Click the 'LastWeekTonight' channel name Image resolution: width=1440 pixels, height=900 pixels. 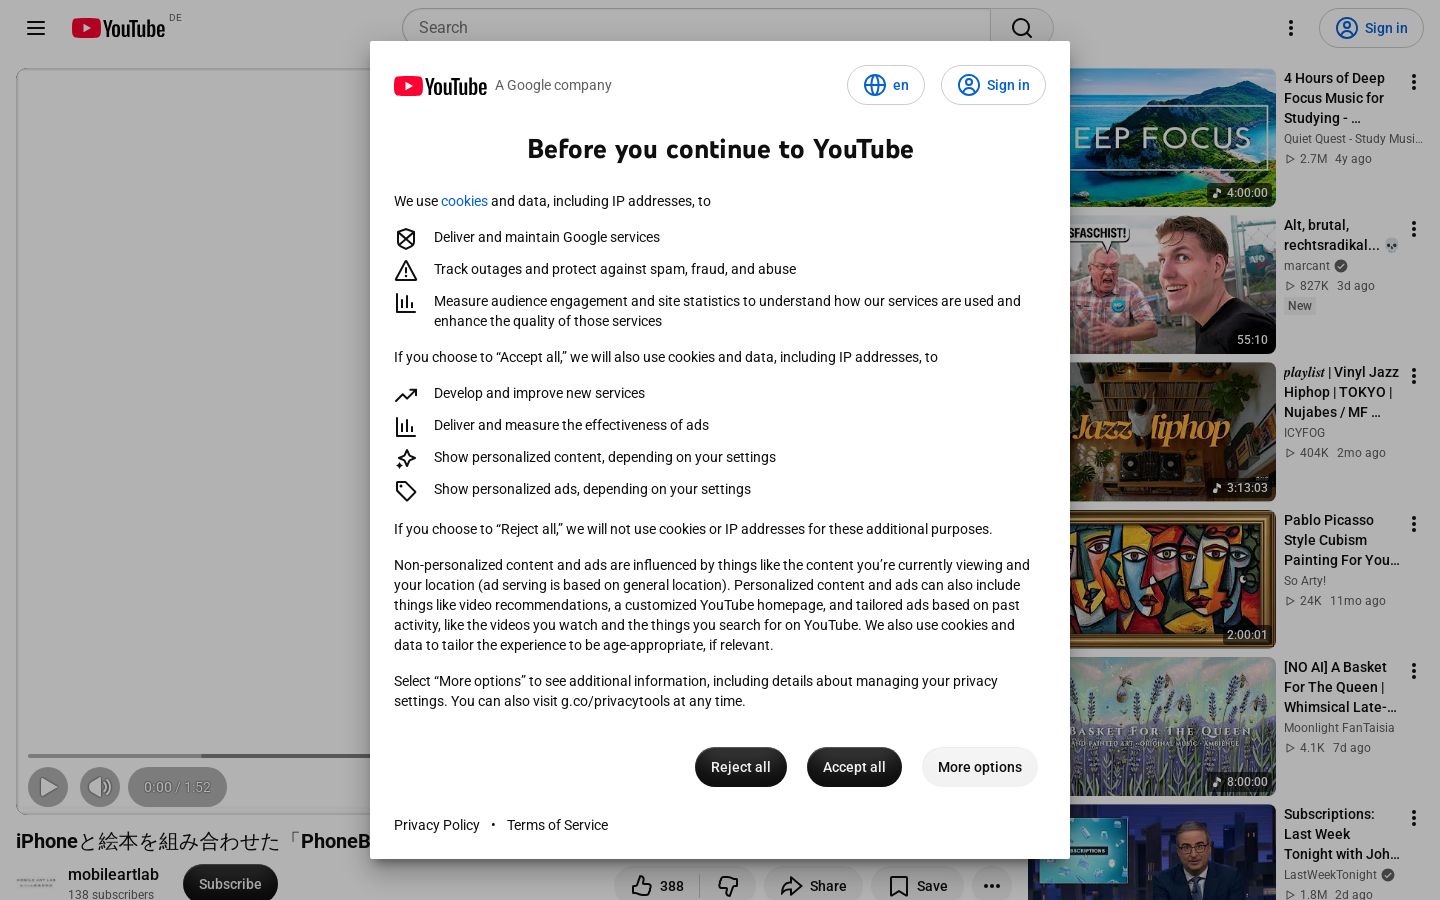tap(1331, 875)
